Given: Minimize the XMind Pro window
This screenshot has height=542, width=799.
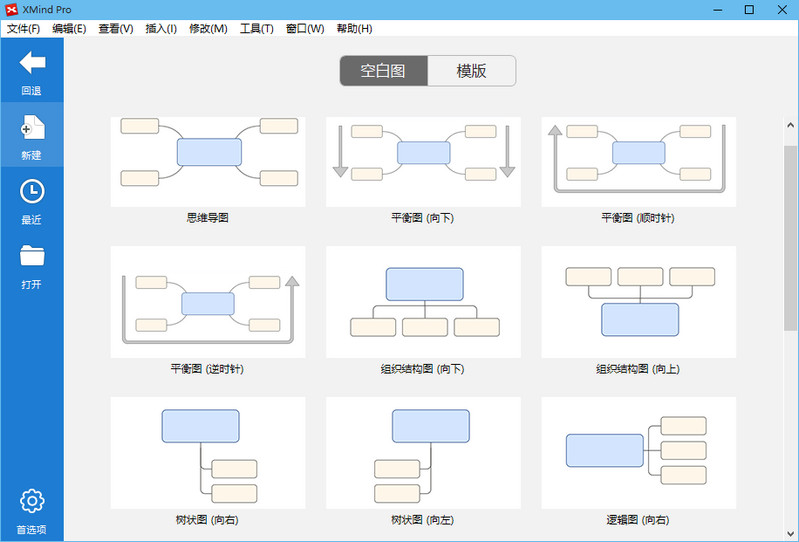Looking at the screenshot, I should click(718, 10).
